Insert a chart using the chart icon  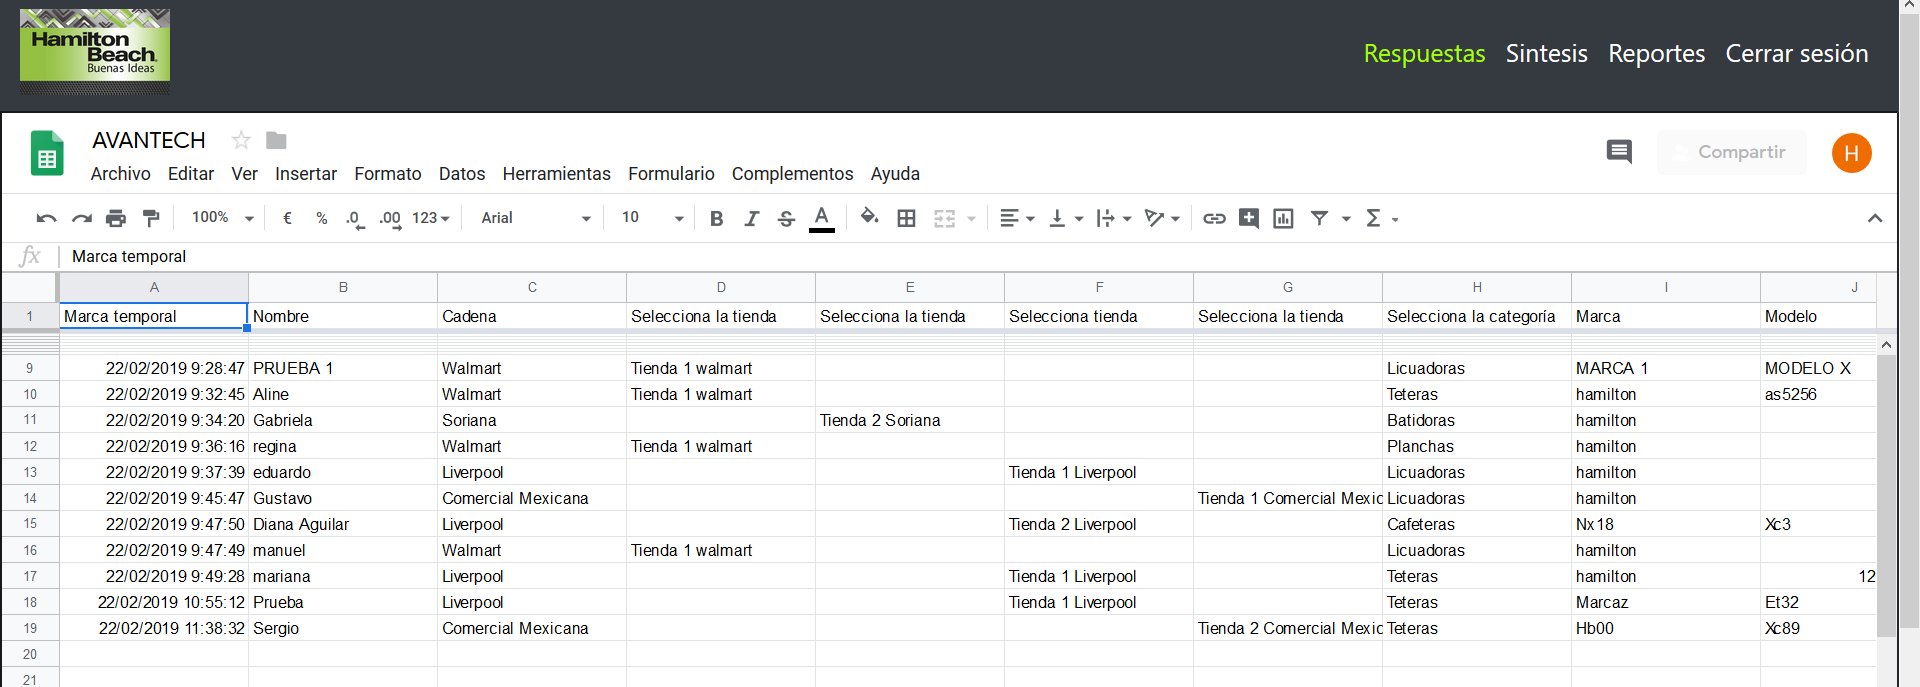[x=1283, y=218]
